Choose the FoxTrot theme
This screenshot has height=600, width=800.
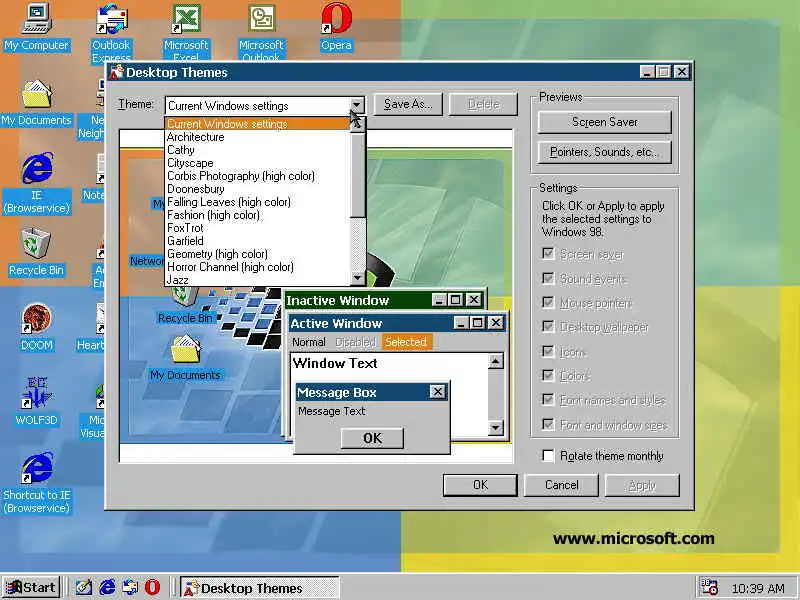(x=258, y=228)
